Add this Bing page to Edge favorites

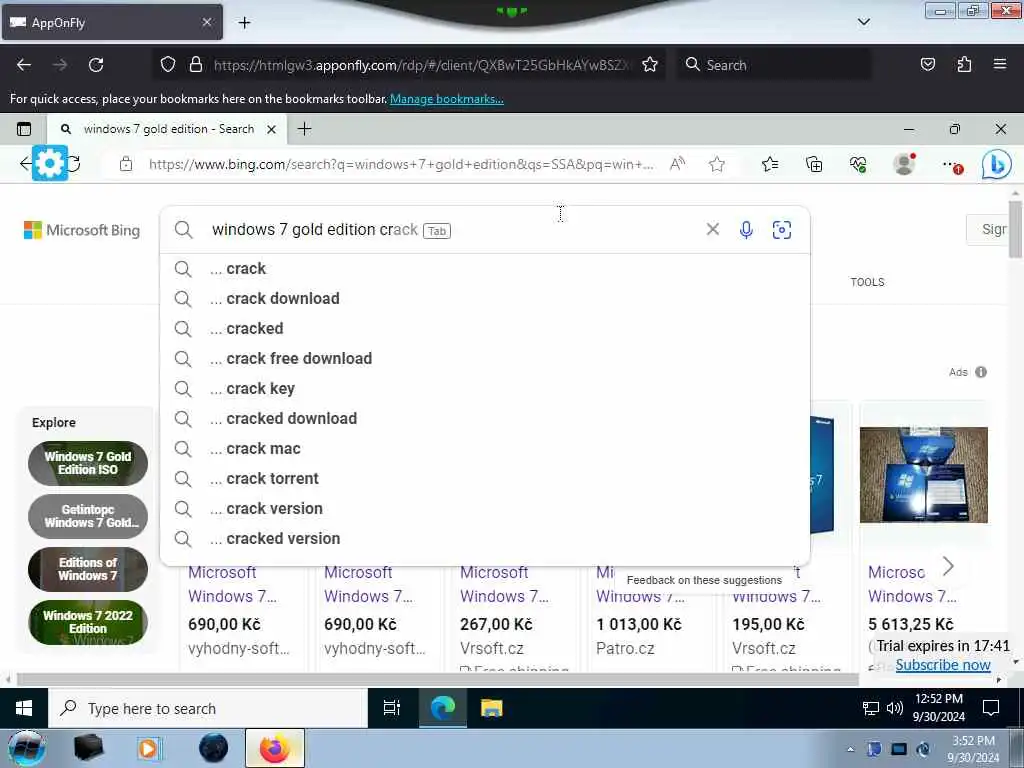pyautogui.click(x=717, y=164)
